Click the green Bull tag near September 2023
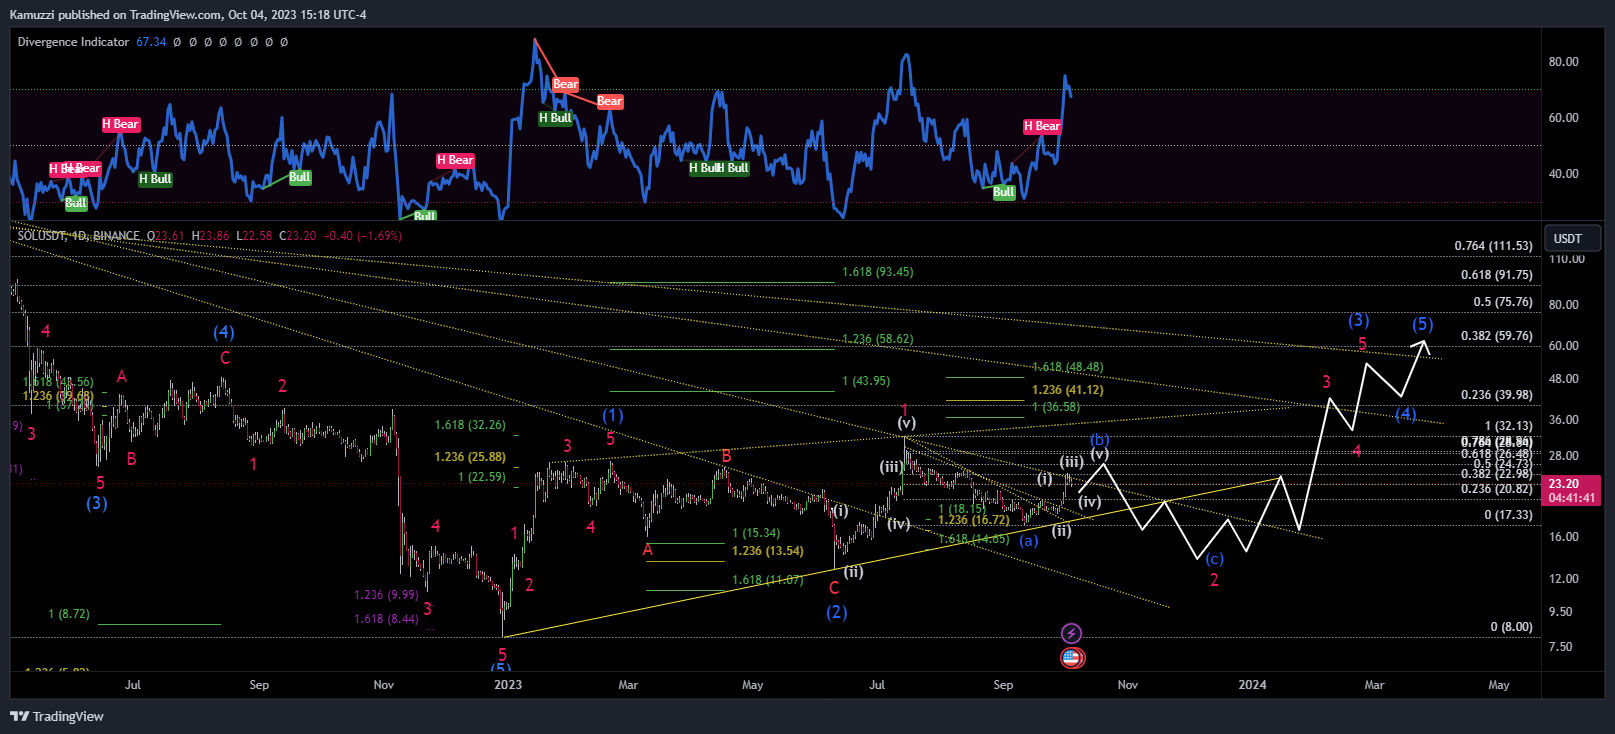 [1004, 192]
